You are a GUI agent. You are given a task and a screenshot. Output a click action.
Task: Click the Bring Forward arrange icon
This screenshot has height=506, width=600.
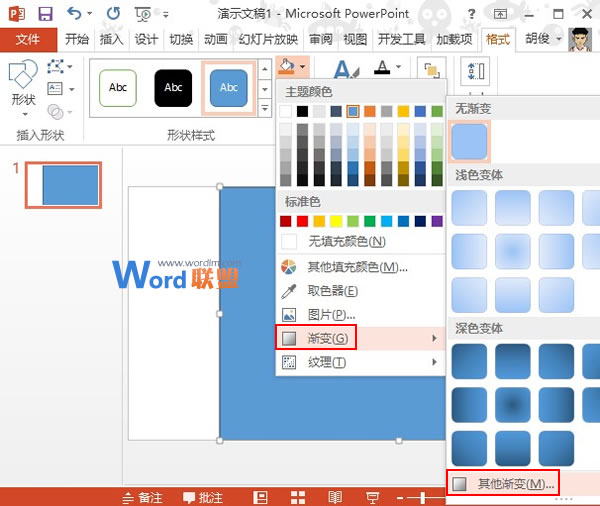[x=432, y=71]
